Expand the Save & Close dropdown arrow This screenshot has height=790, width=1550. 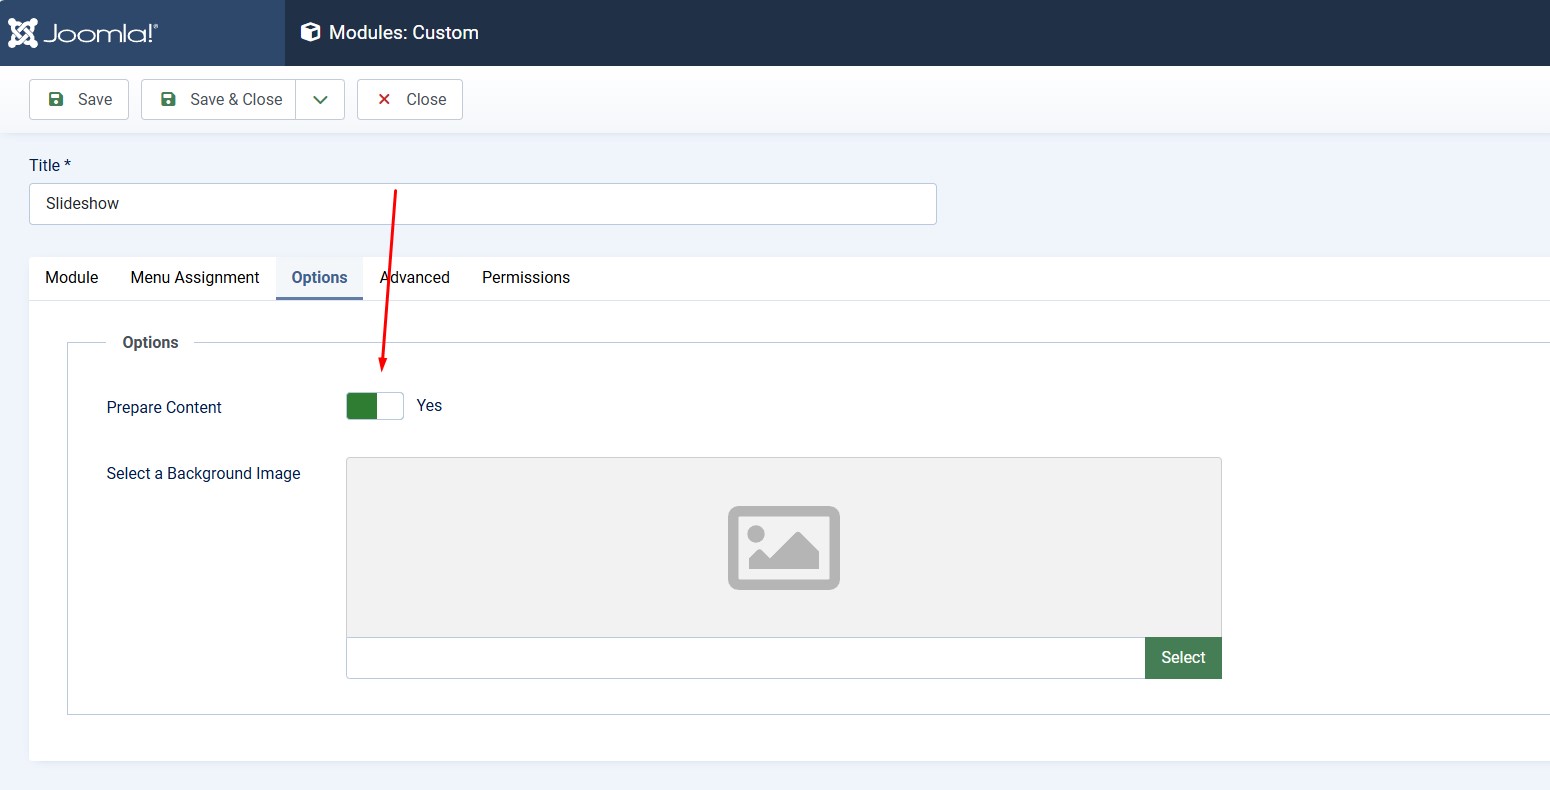320,99
